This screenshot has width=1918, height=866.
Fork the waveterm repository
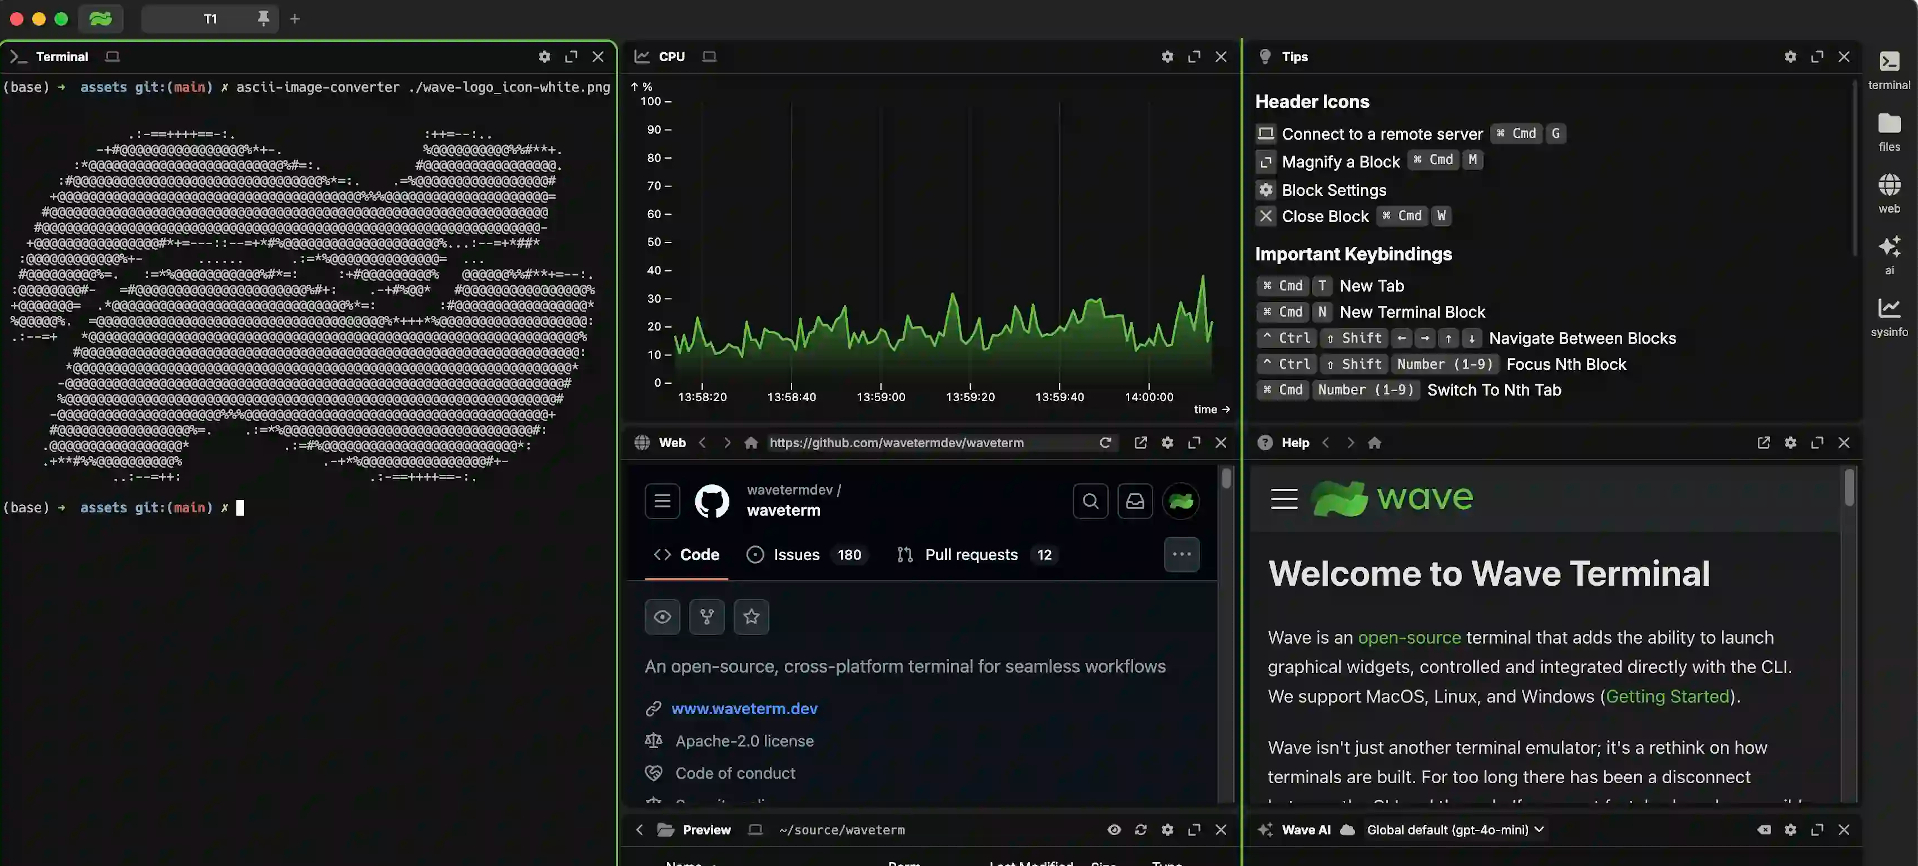pos(707,617)
